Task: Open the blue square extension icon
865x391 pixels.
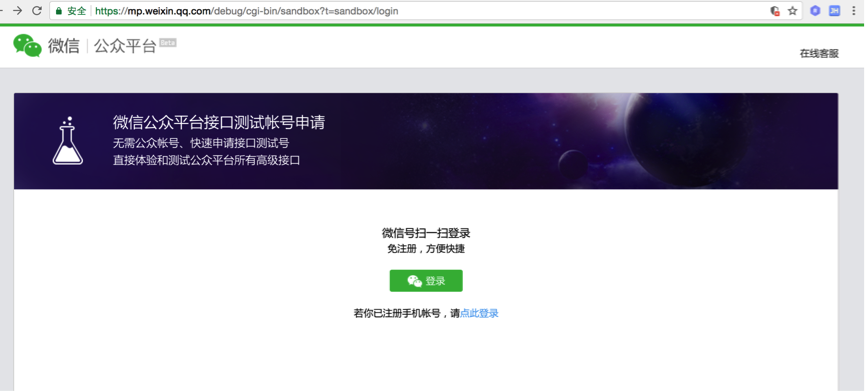Action: pyautogui.click(x=834, y=10)
